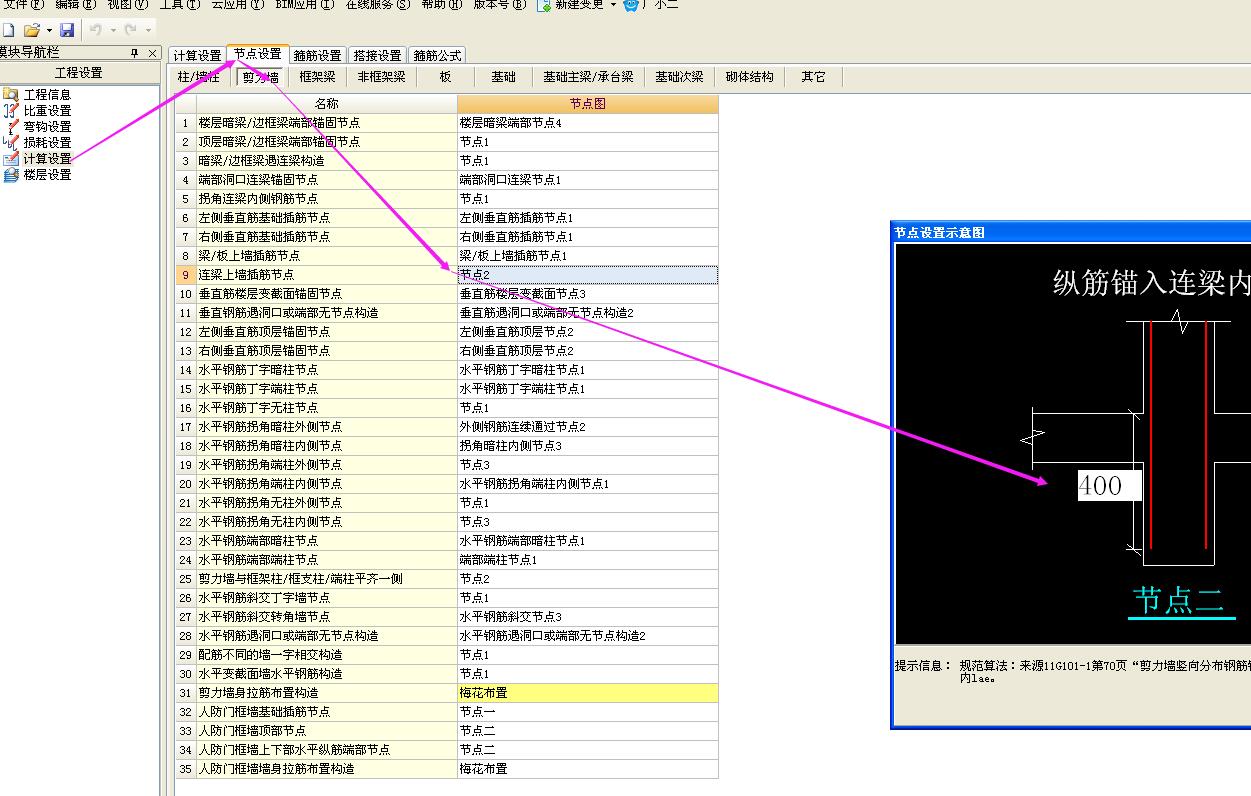
Task: Click the 损耗设置 icon in navigation
Action: (x=11, y=142)
